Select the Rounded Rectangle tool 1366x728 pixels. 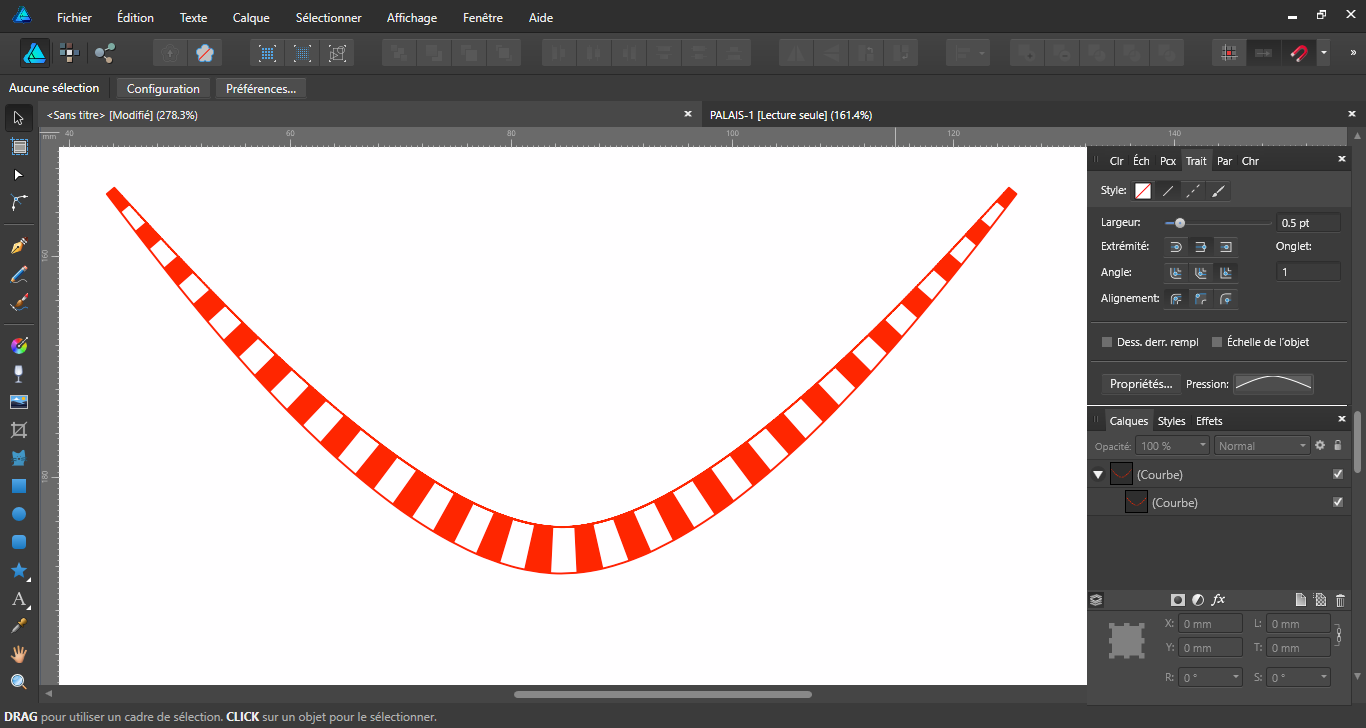click(18, 542)
